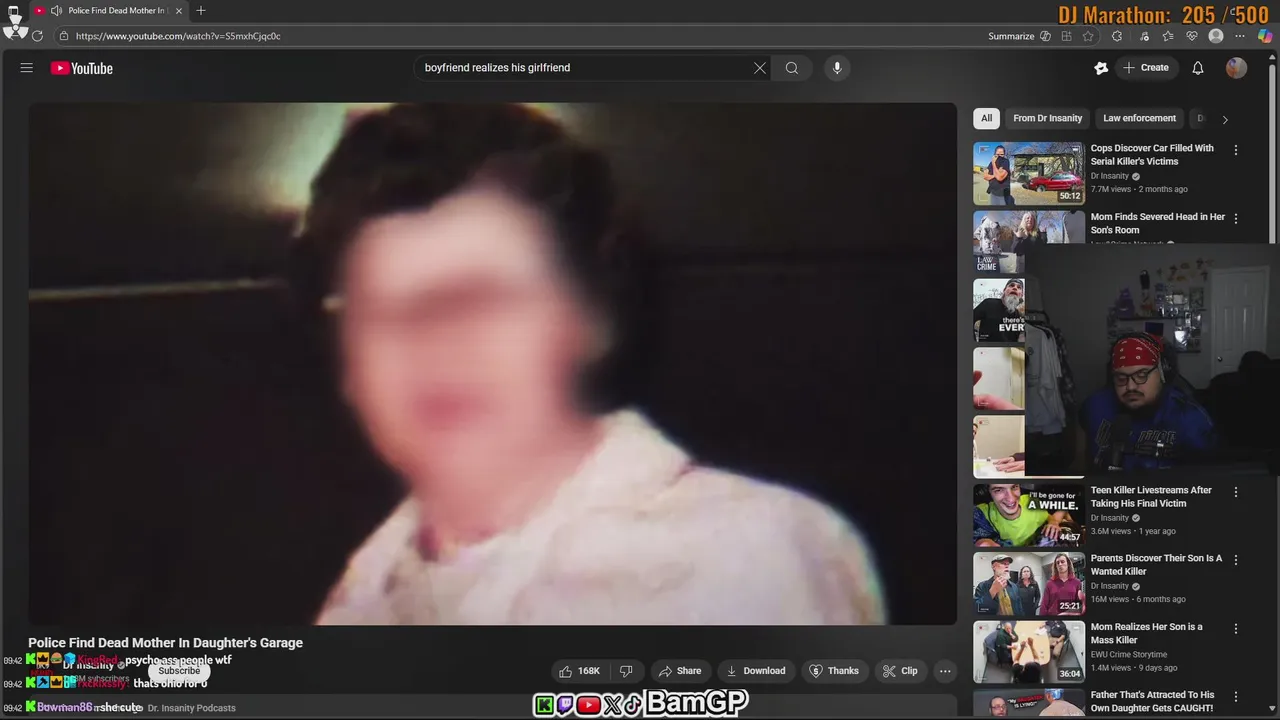Click the address bar URL
The width and height of the screenshot is (1280, 720).
pos(178,36)
